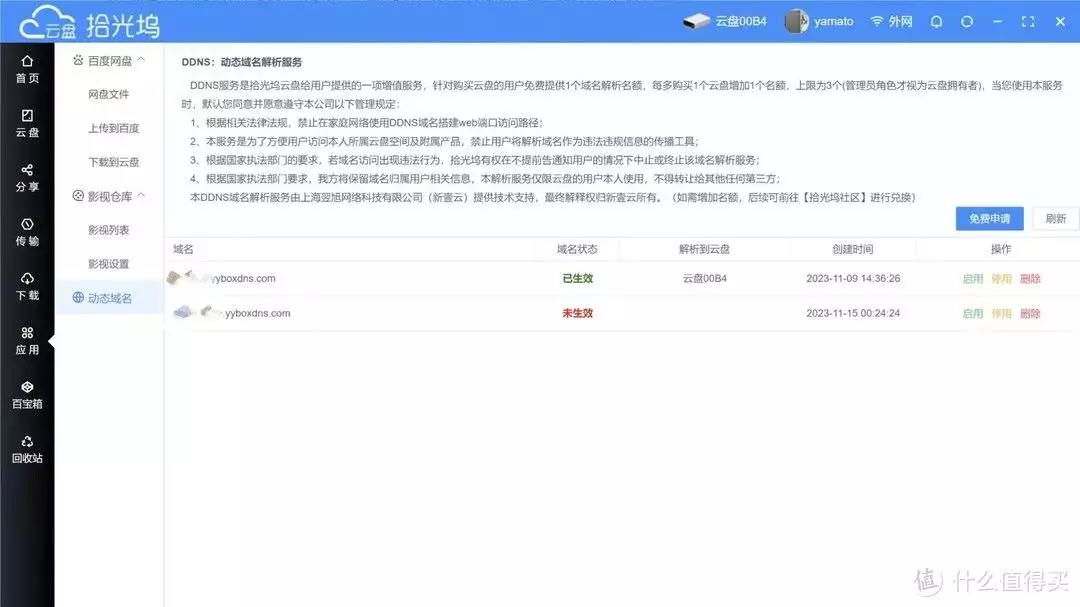Image resolution: width=1080 pixels, height=607 pixels.
Task: Click the 外网 network status indicator
Action: point(891,21)
